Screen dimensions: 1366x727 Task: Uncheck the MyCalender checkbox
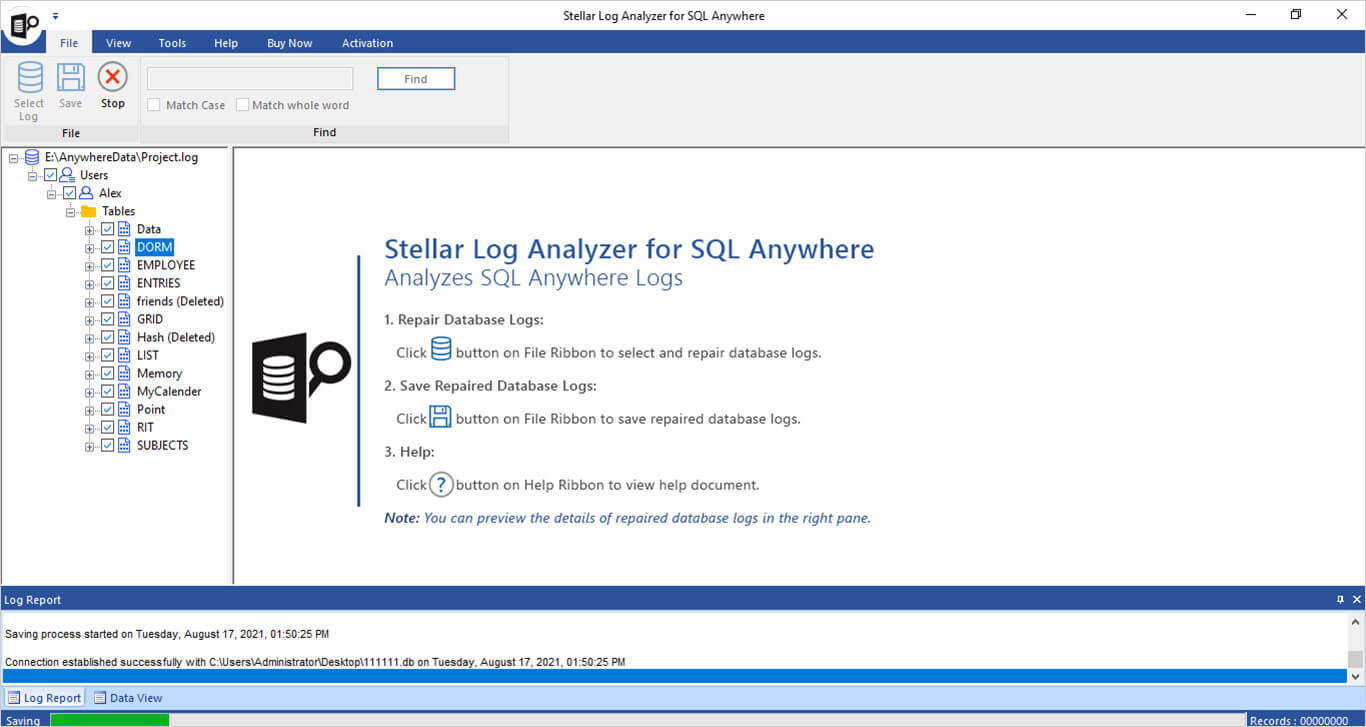tap(108, 391)
